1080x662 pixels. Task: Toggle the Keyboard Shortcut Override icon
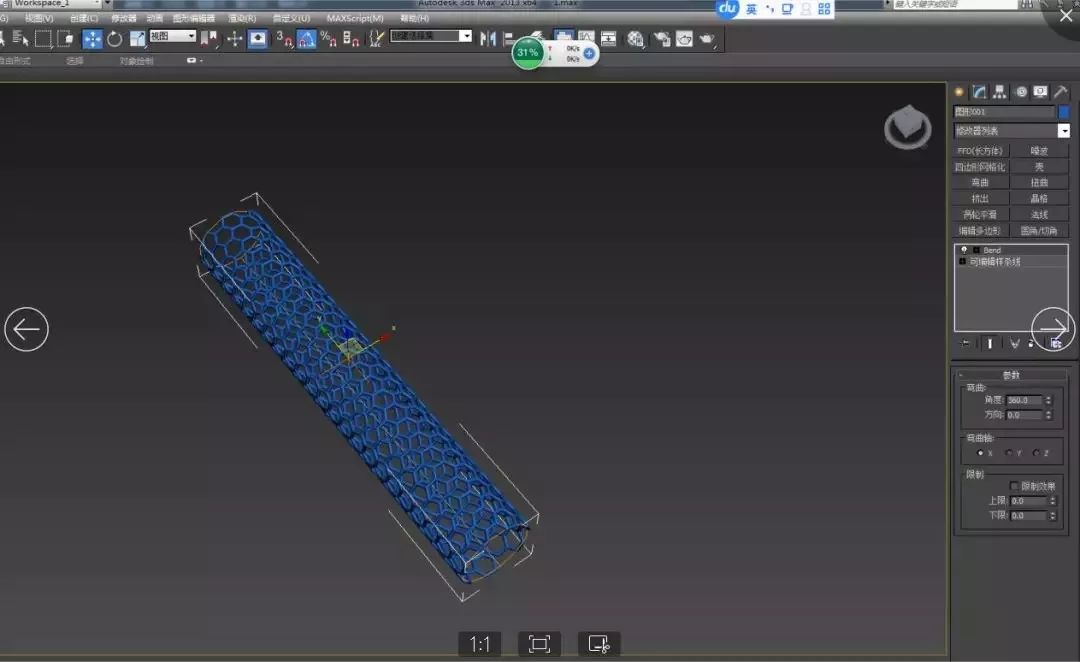(x=258, y=39)
